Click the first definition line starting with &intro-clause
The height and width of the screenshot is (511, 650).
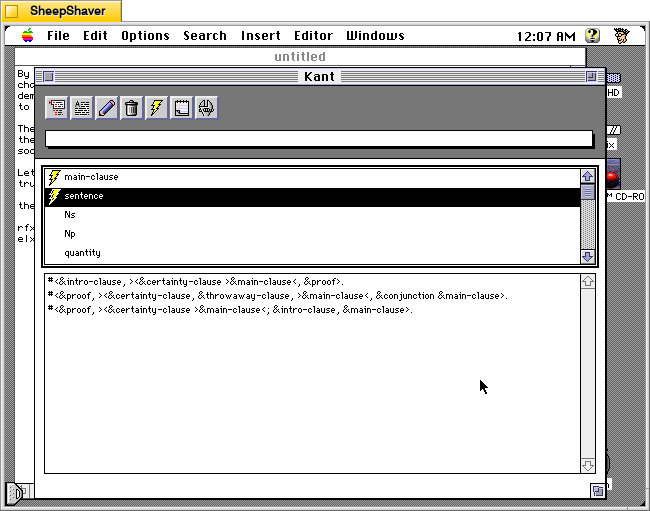coord(196,282)
